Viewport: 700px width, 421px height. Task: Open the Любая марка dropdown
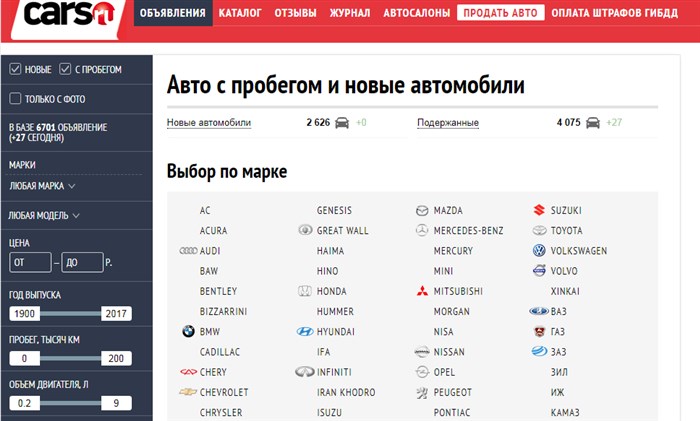[x=42, y=186]
